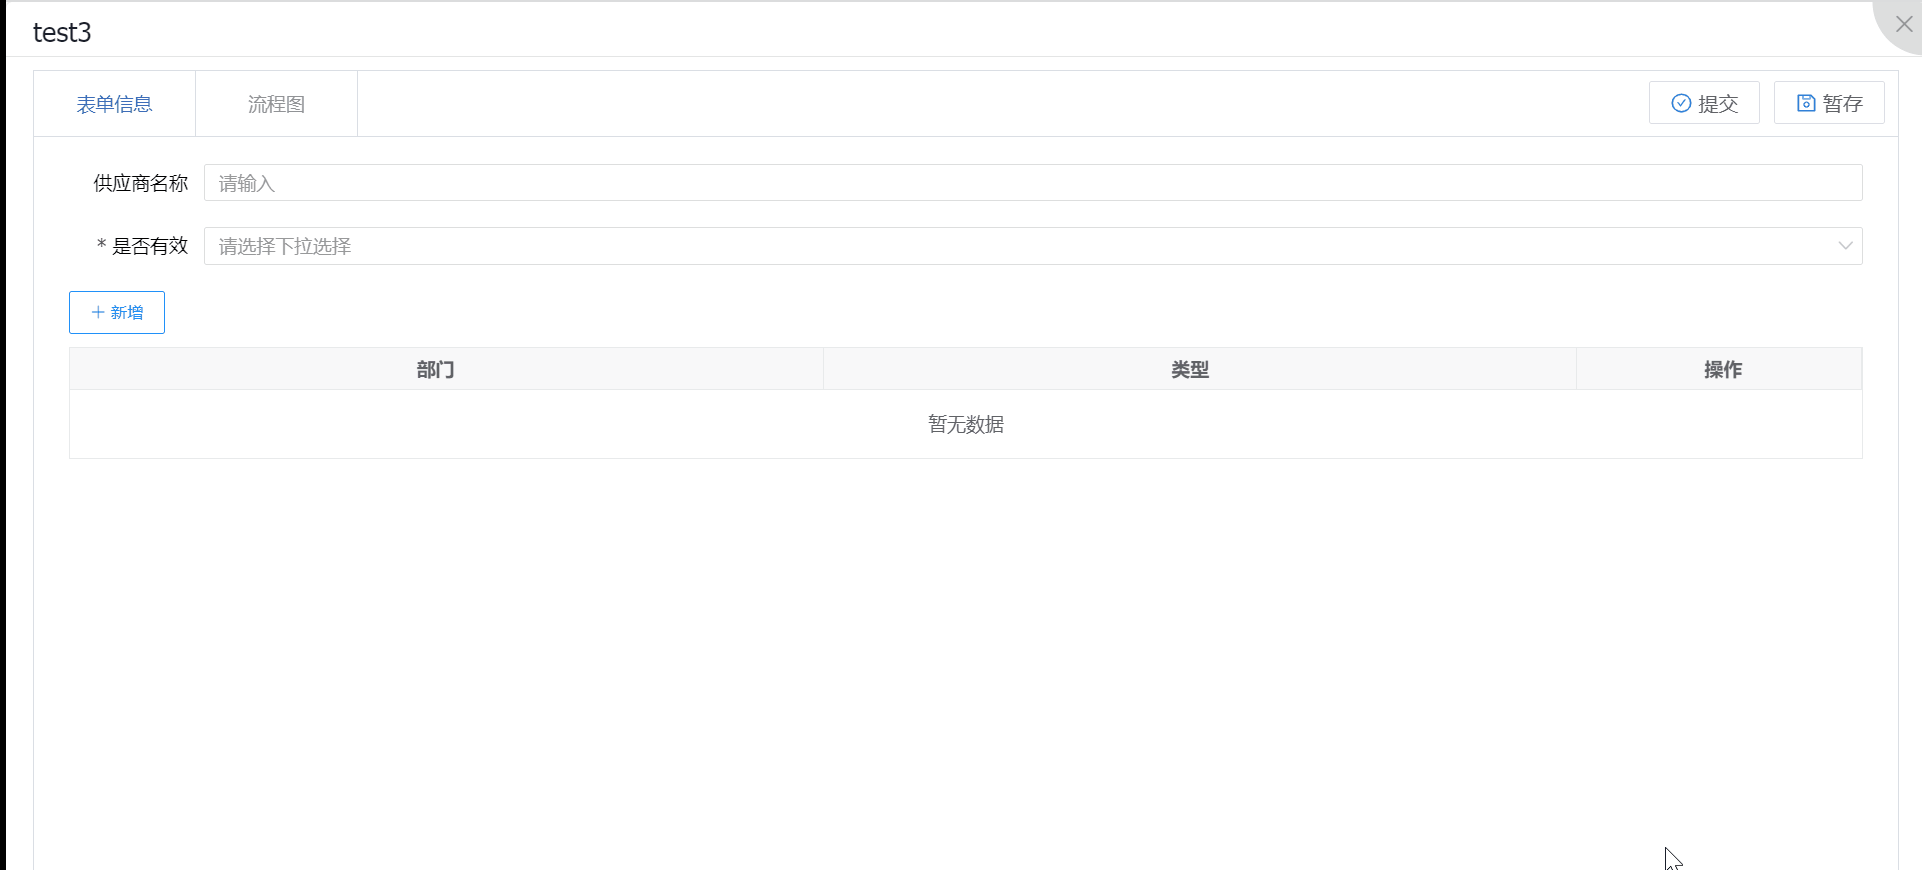The width and height of the screenshot is (1922, 870).
Task: Click the save disk icon in 暂存
Action: pyautogui.click(x=1805, y=103)
